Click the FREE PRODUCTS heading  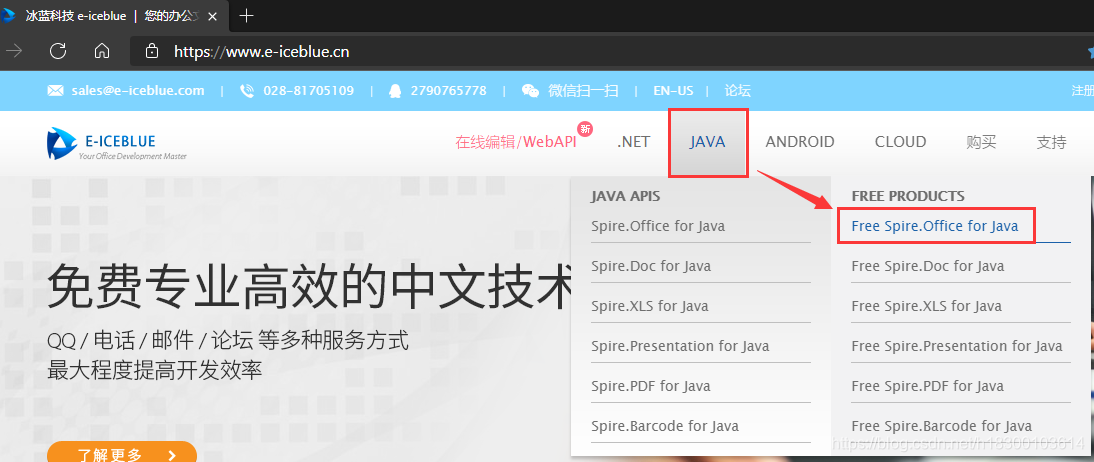click(908, 196)
